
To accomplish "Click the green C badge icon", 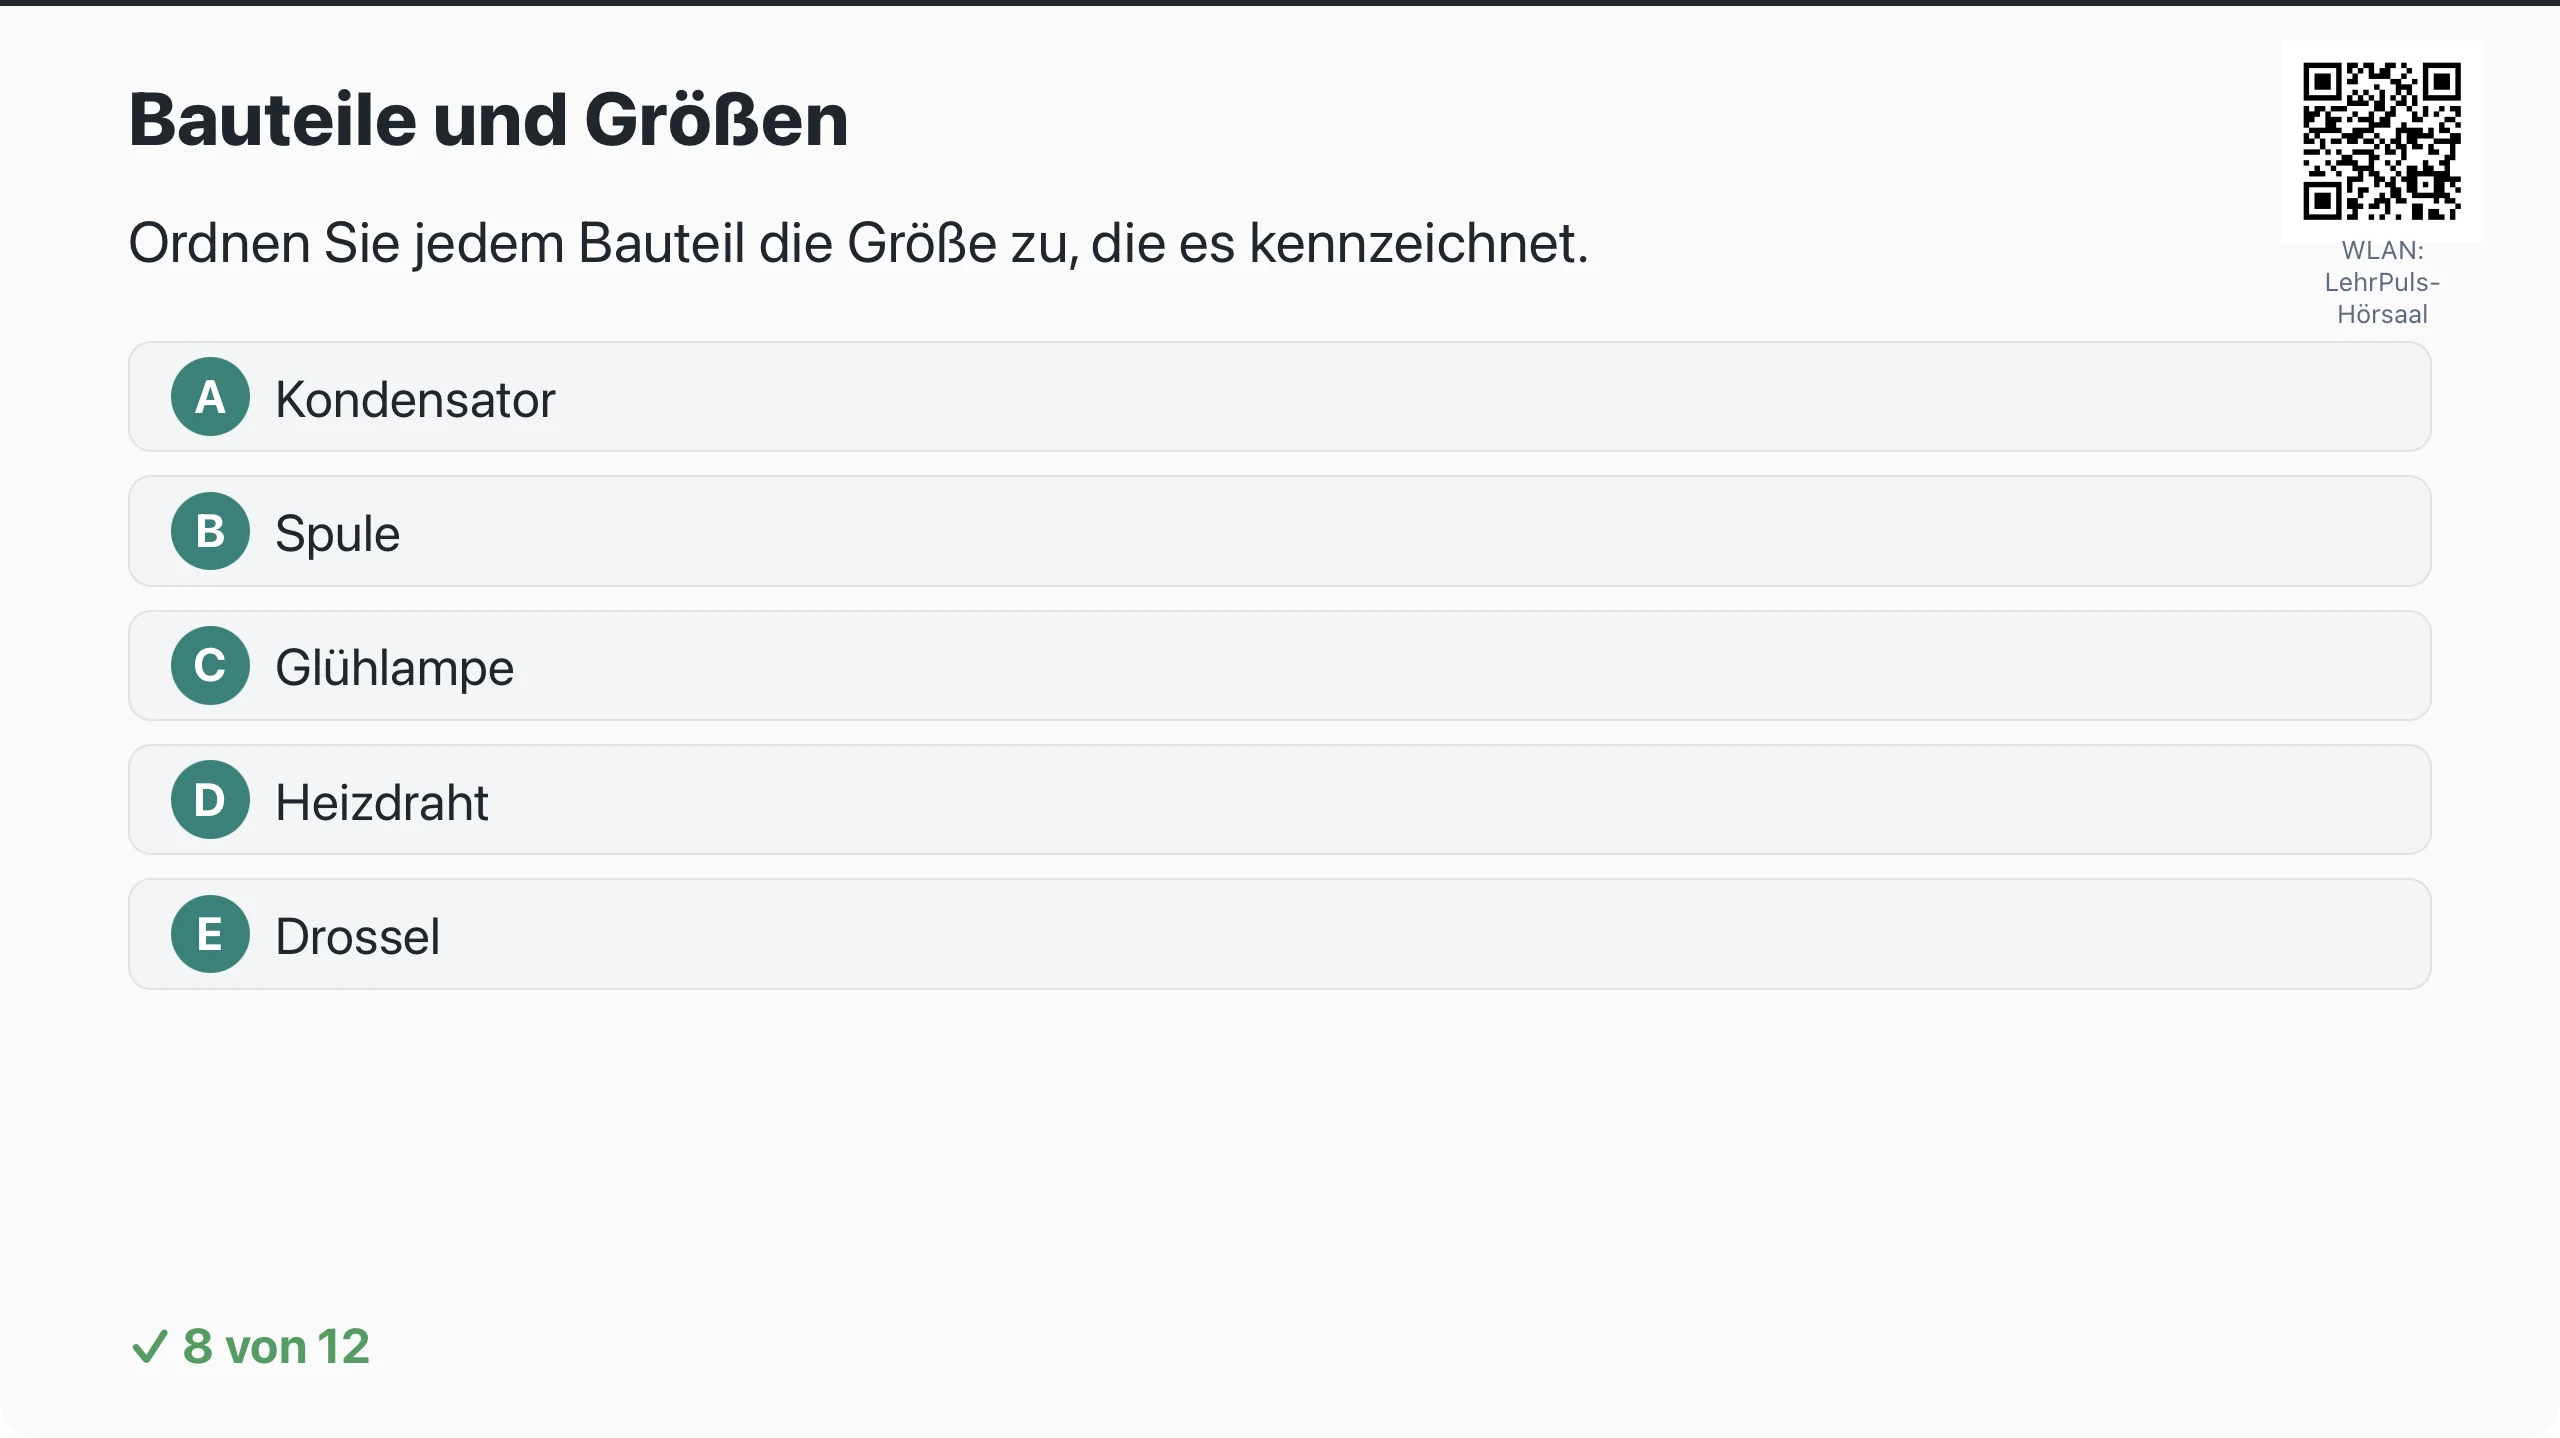I will [210, 666].
